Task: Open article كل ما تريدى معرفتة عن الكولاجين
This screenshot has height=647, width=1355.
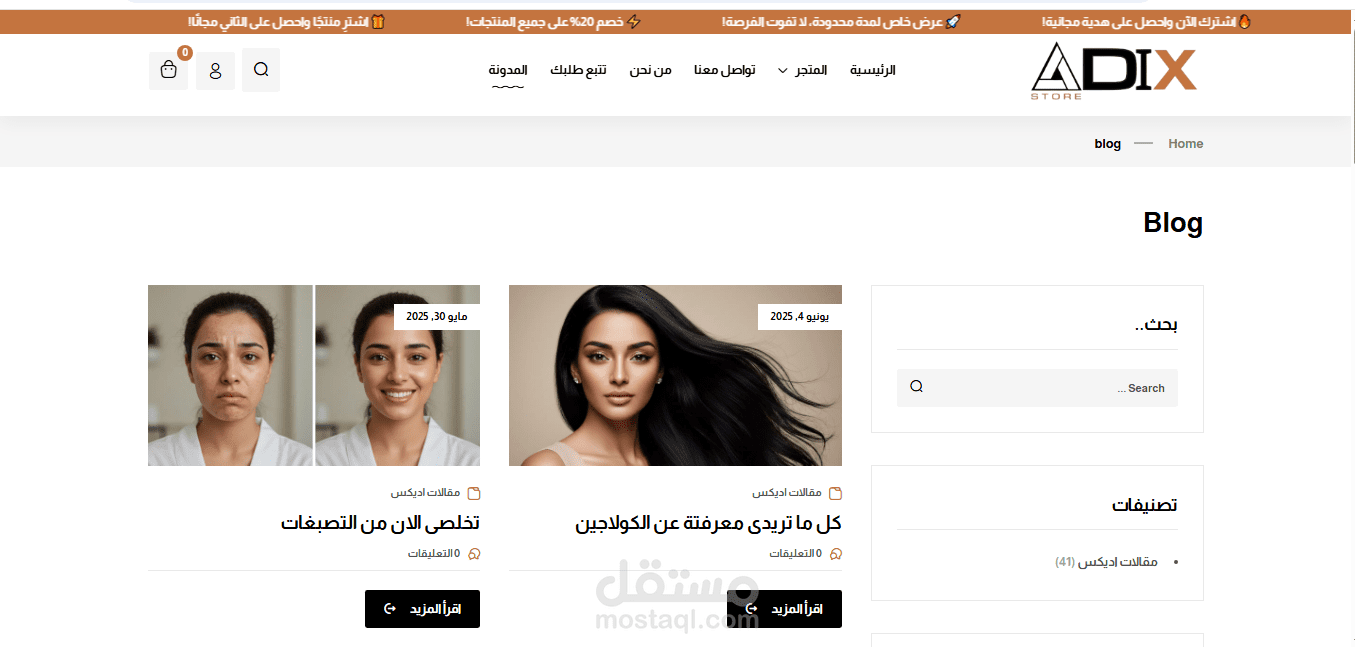Action: click(x=708, y=523)
